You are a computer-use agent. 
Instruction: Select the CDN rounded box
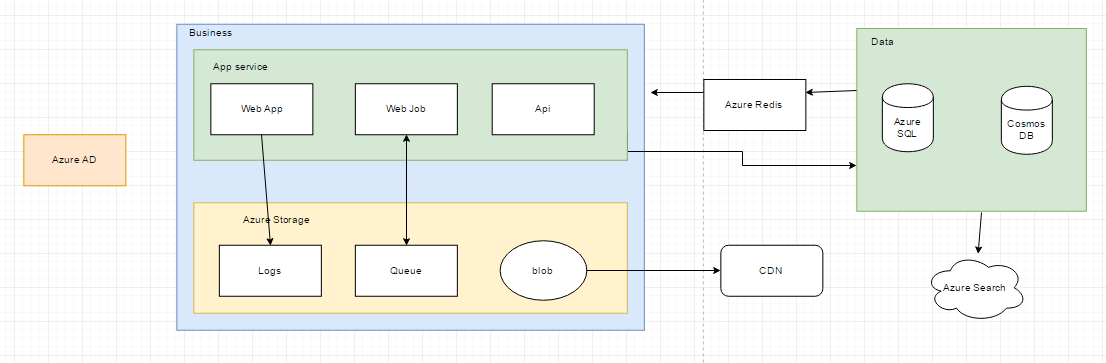tap(772, 271)
